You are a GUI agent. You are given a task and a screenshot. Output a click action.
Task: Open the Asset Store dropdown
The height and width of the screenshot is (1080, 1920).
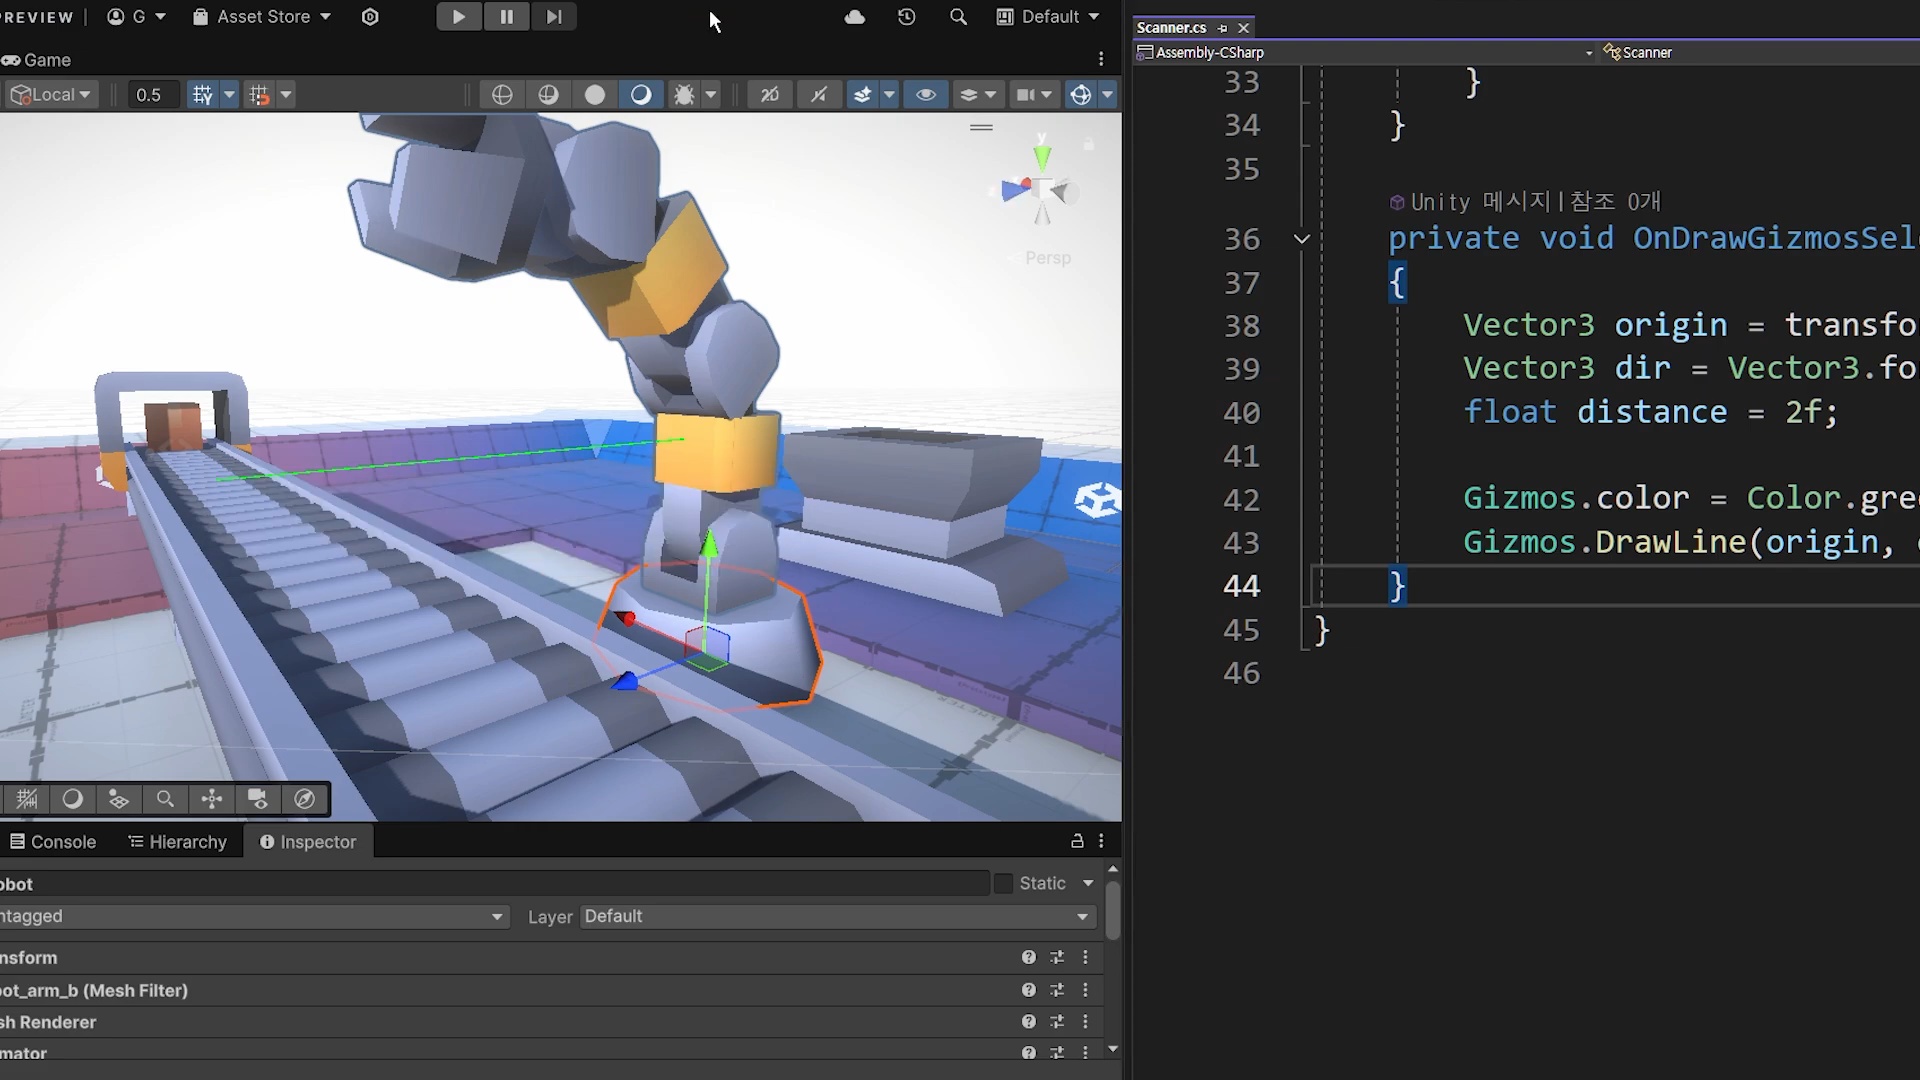(262, 17)
